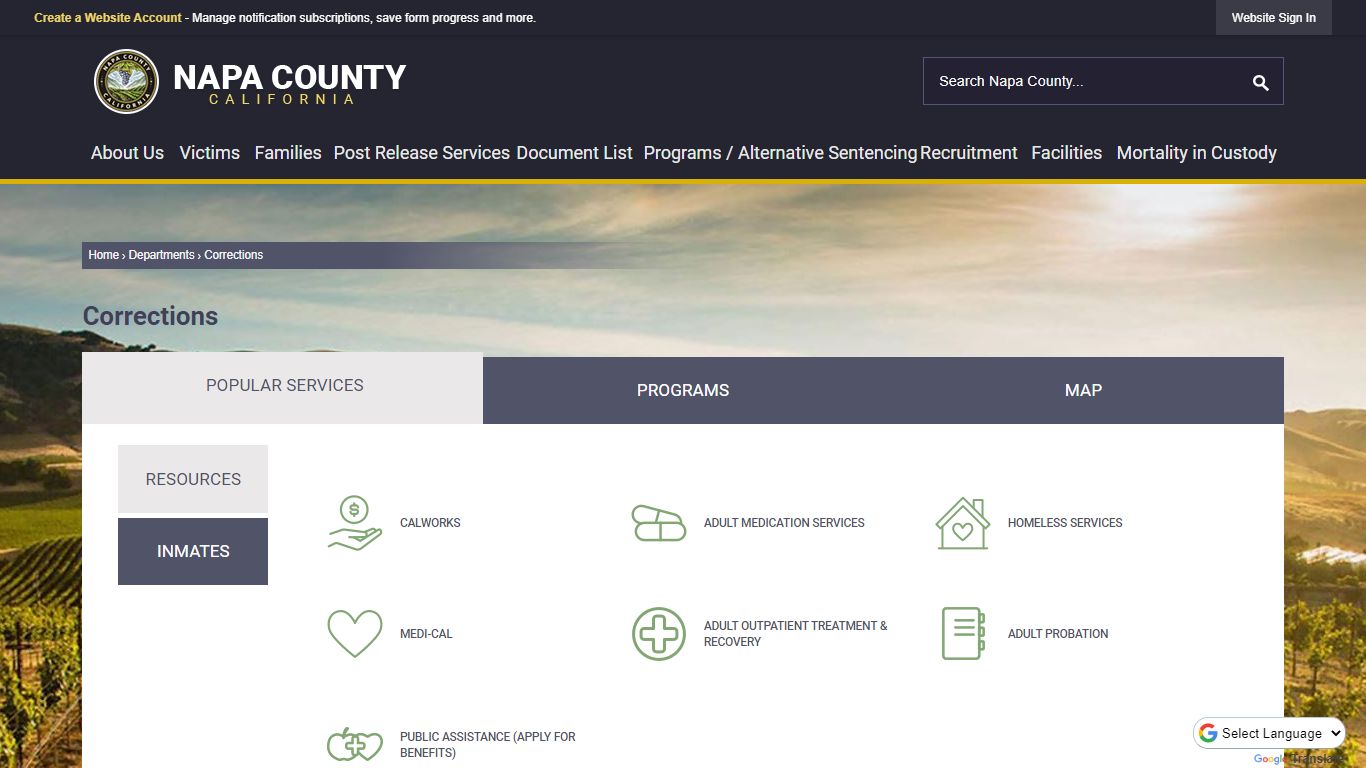Click the Google logo in translate widget
The height and width of the screenshot is (768, 1366).
click(1208, 733)
